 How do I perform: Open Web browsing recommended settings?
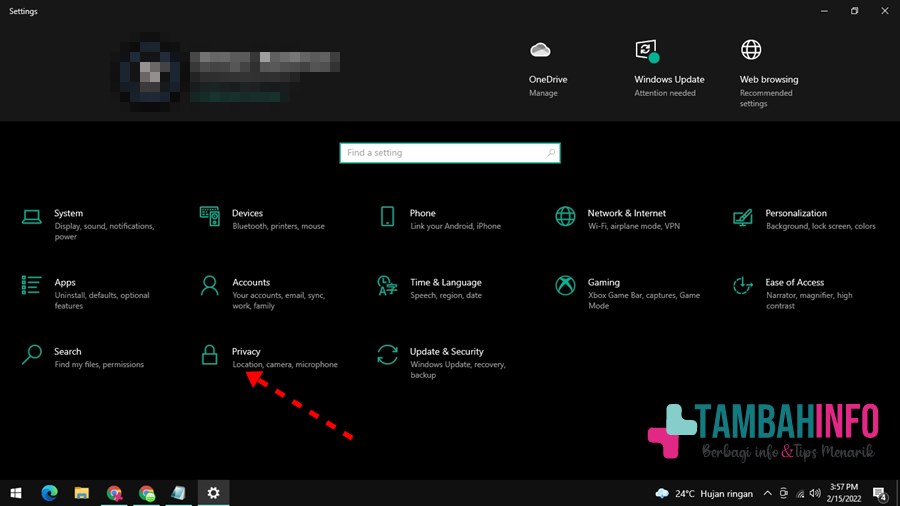point(768,75)
